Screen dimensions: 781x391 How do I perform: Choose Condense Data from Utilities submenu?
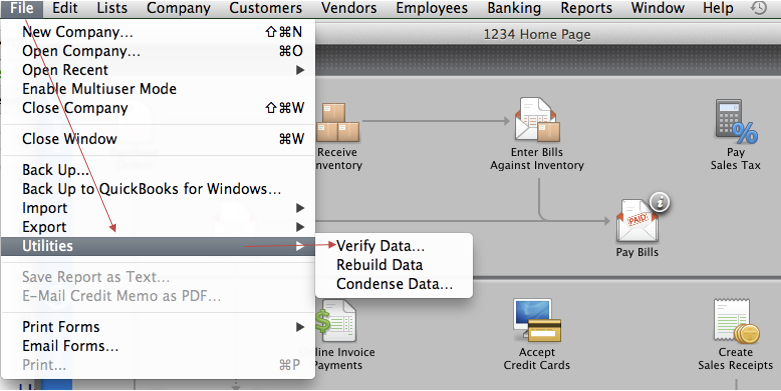click(x=394, y=283)
